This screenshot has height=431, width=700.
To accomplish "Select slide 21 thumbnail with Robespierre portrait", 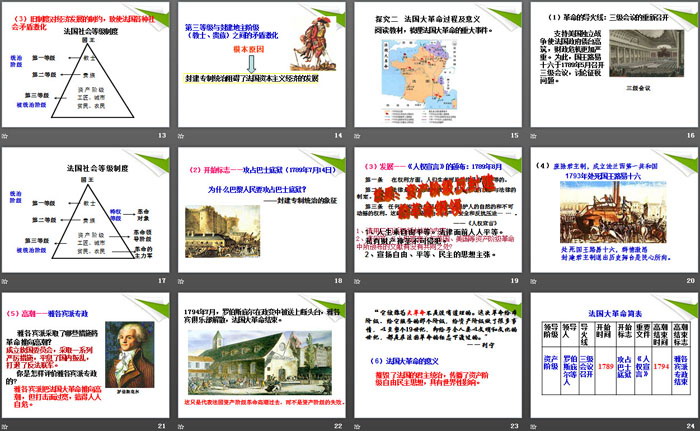I will point(86,356).
